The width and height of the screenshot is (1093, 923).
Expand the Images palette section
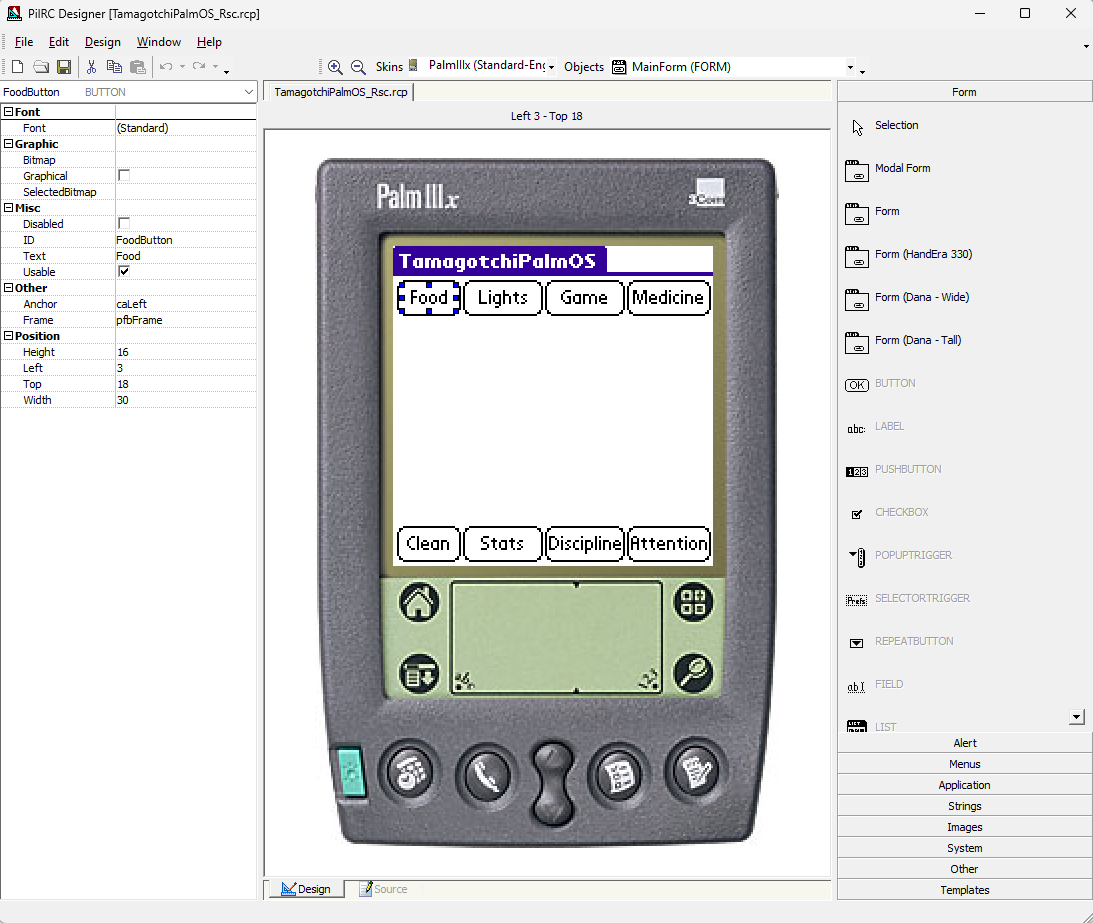tap(965, 827)
